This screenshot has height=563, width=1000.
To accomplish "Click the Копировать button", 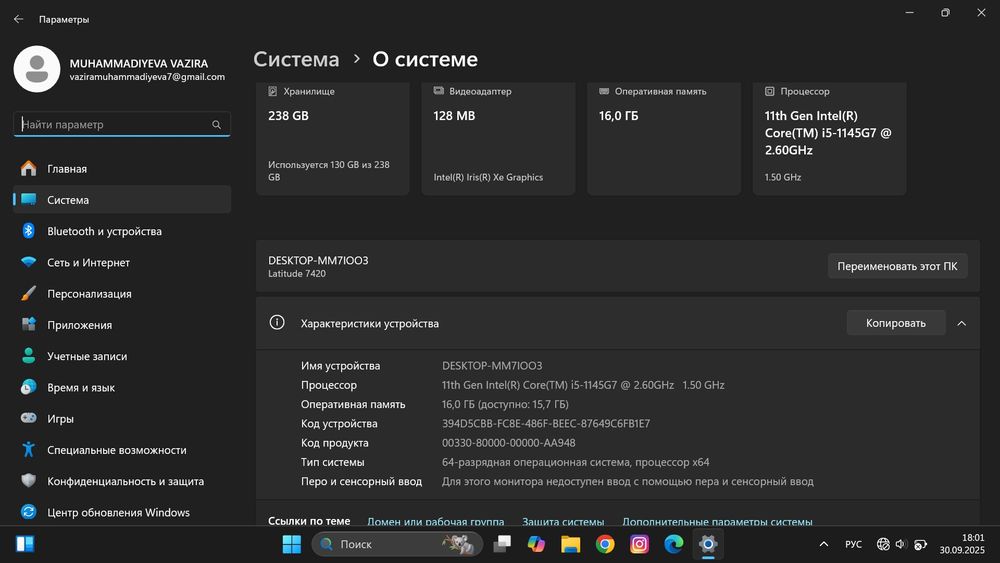I will tap(895, 323).
